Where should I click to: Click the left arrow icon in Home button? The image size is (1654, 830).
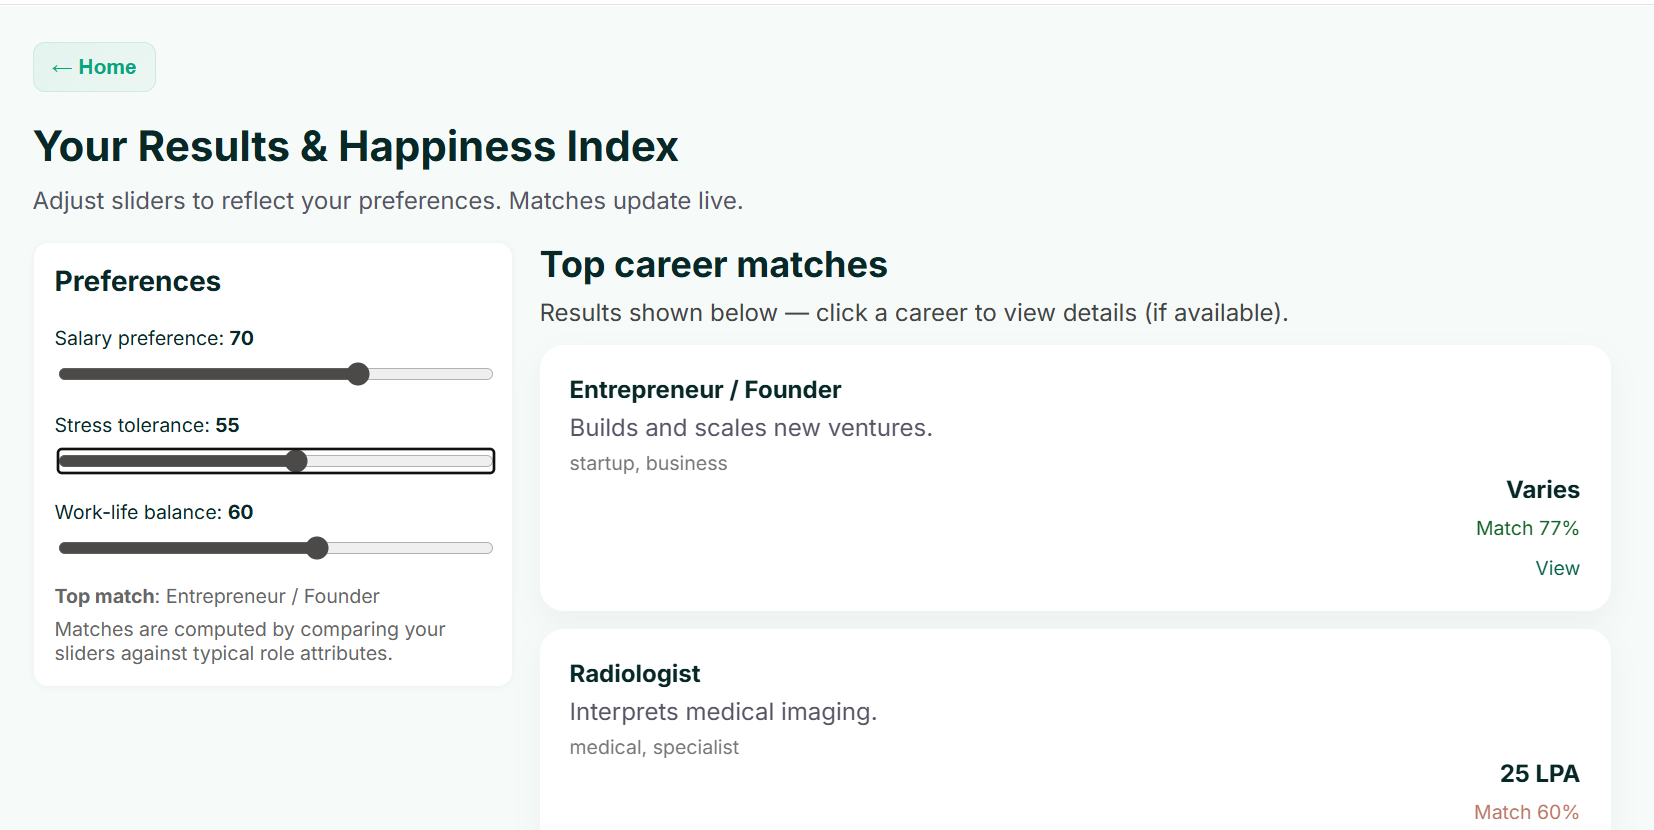(62, 66)
